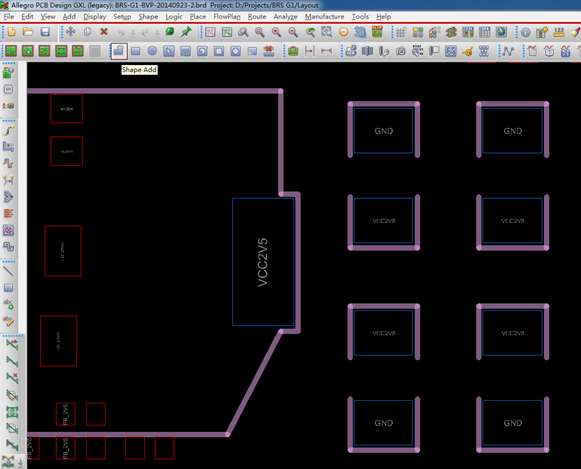581x469 pixels.
Task: Click the abc Edit Text pencil icon
Action: coord(9,321)
